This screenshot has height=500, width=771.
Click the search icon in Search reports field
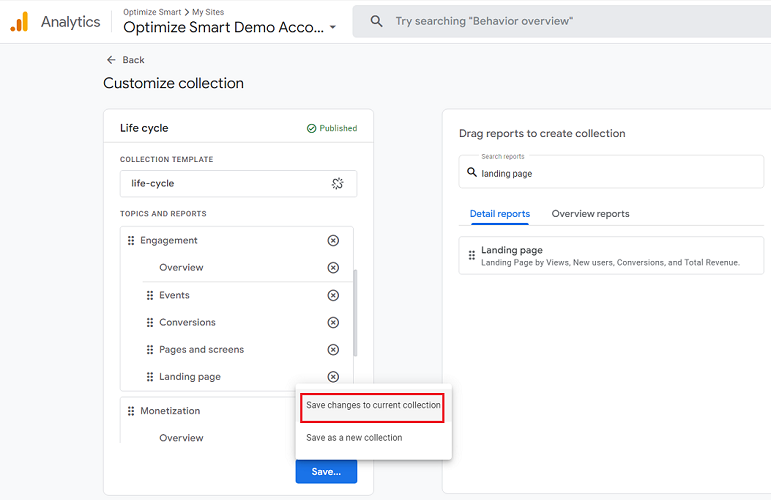(472, 173)
